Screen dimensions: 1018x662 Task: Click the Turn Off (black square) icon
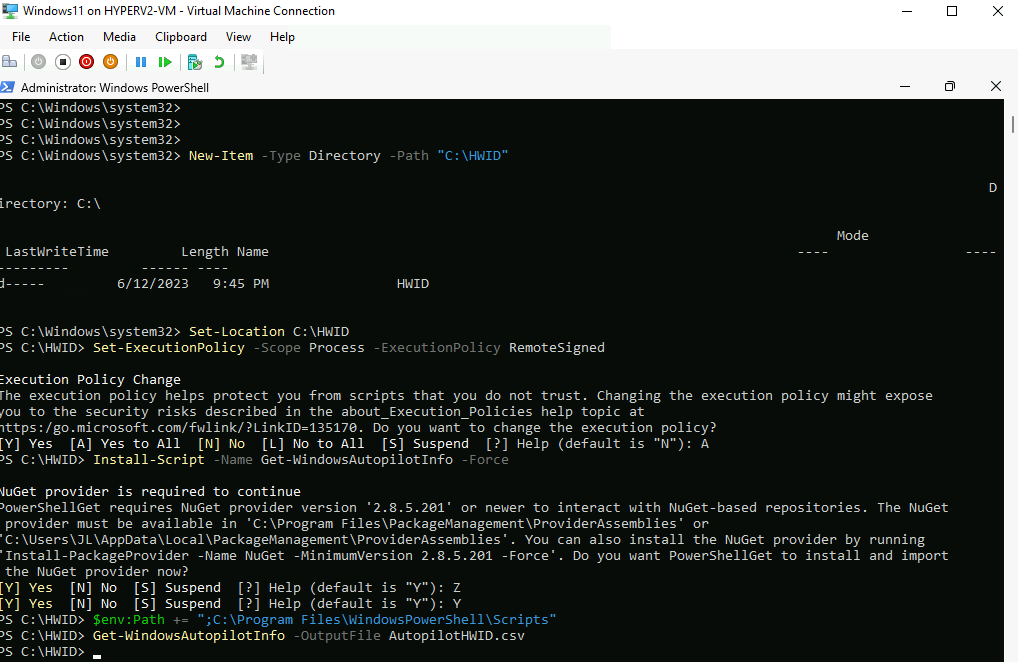pos(62,62)
